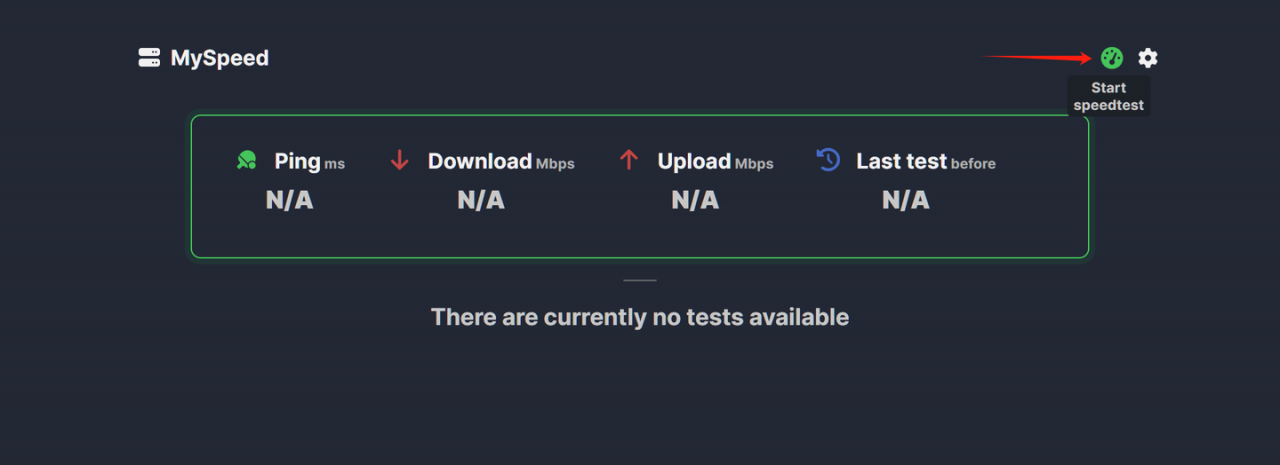Viewport: 1280px width, 465px height.
Task: Click the N/A value under Upload
Action: [695, 200]
